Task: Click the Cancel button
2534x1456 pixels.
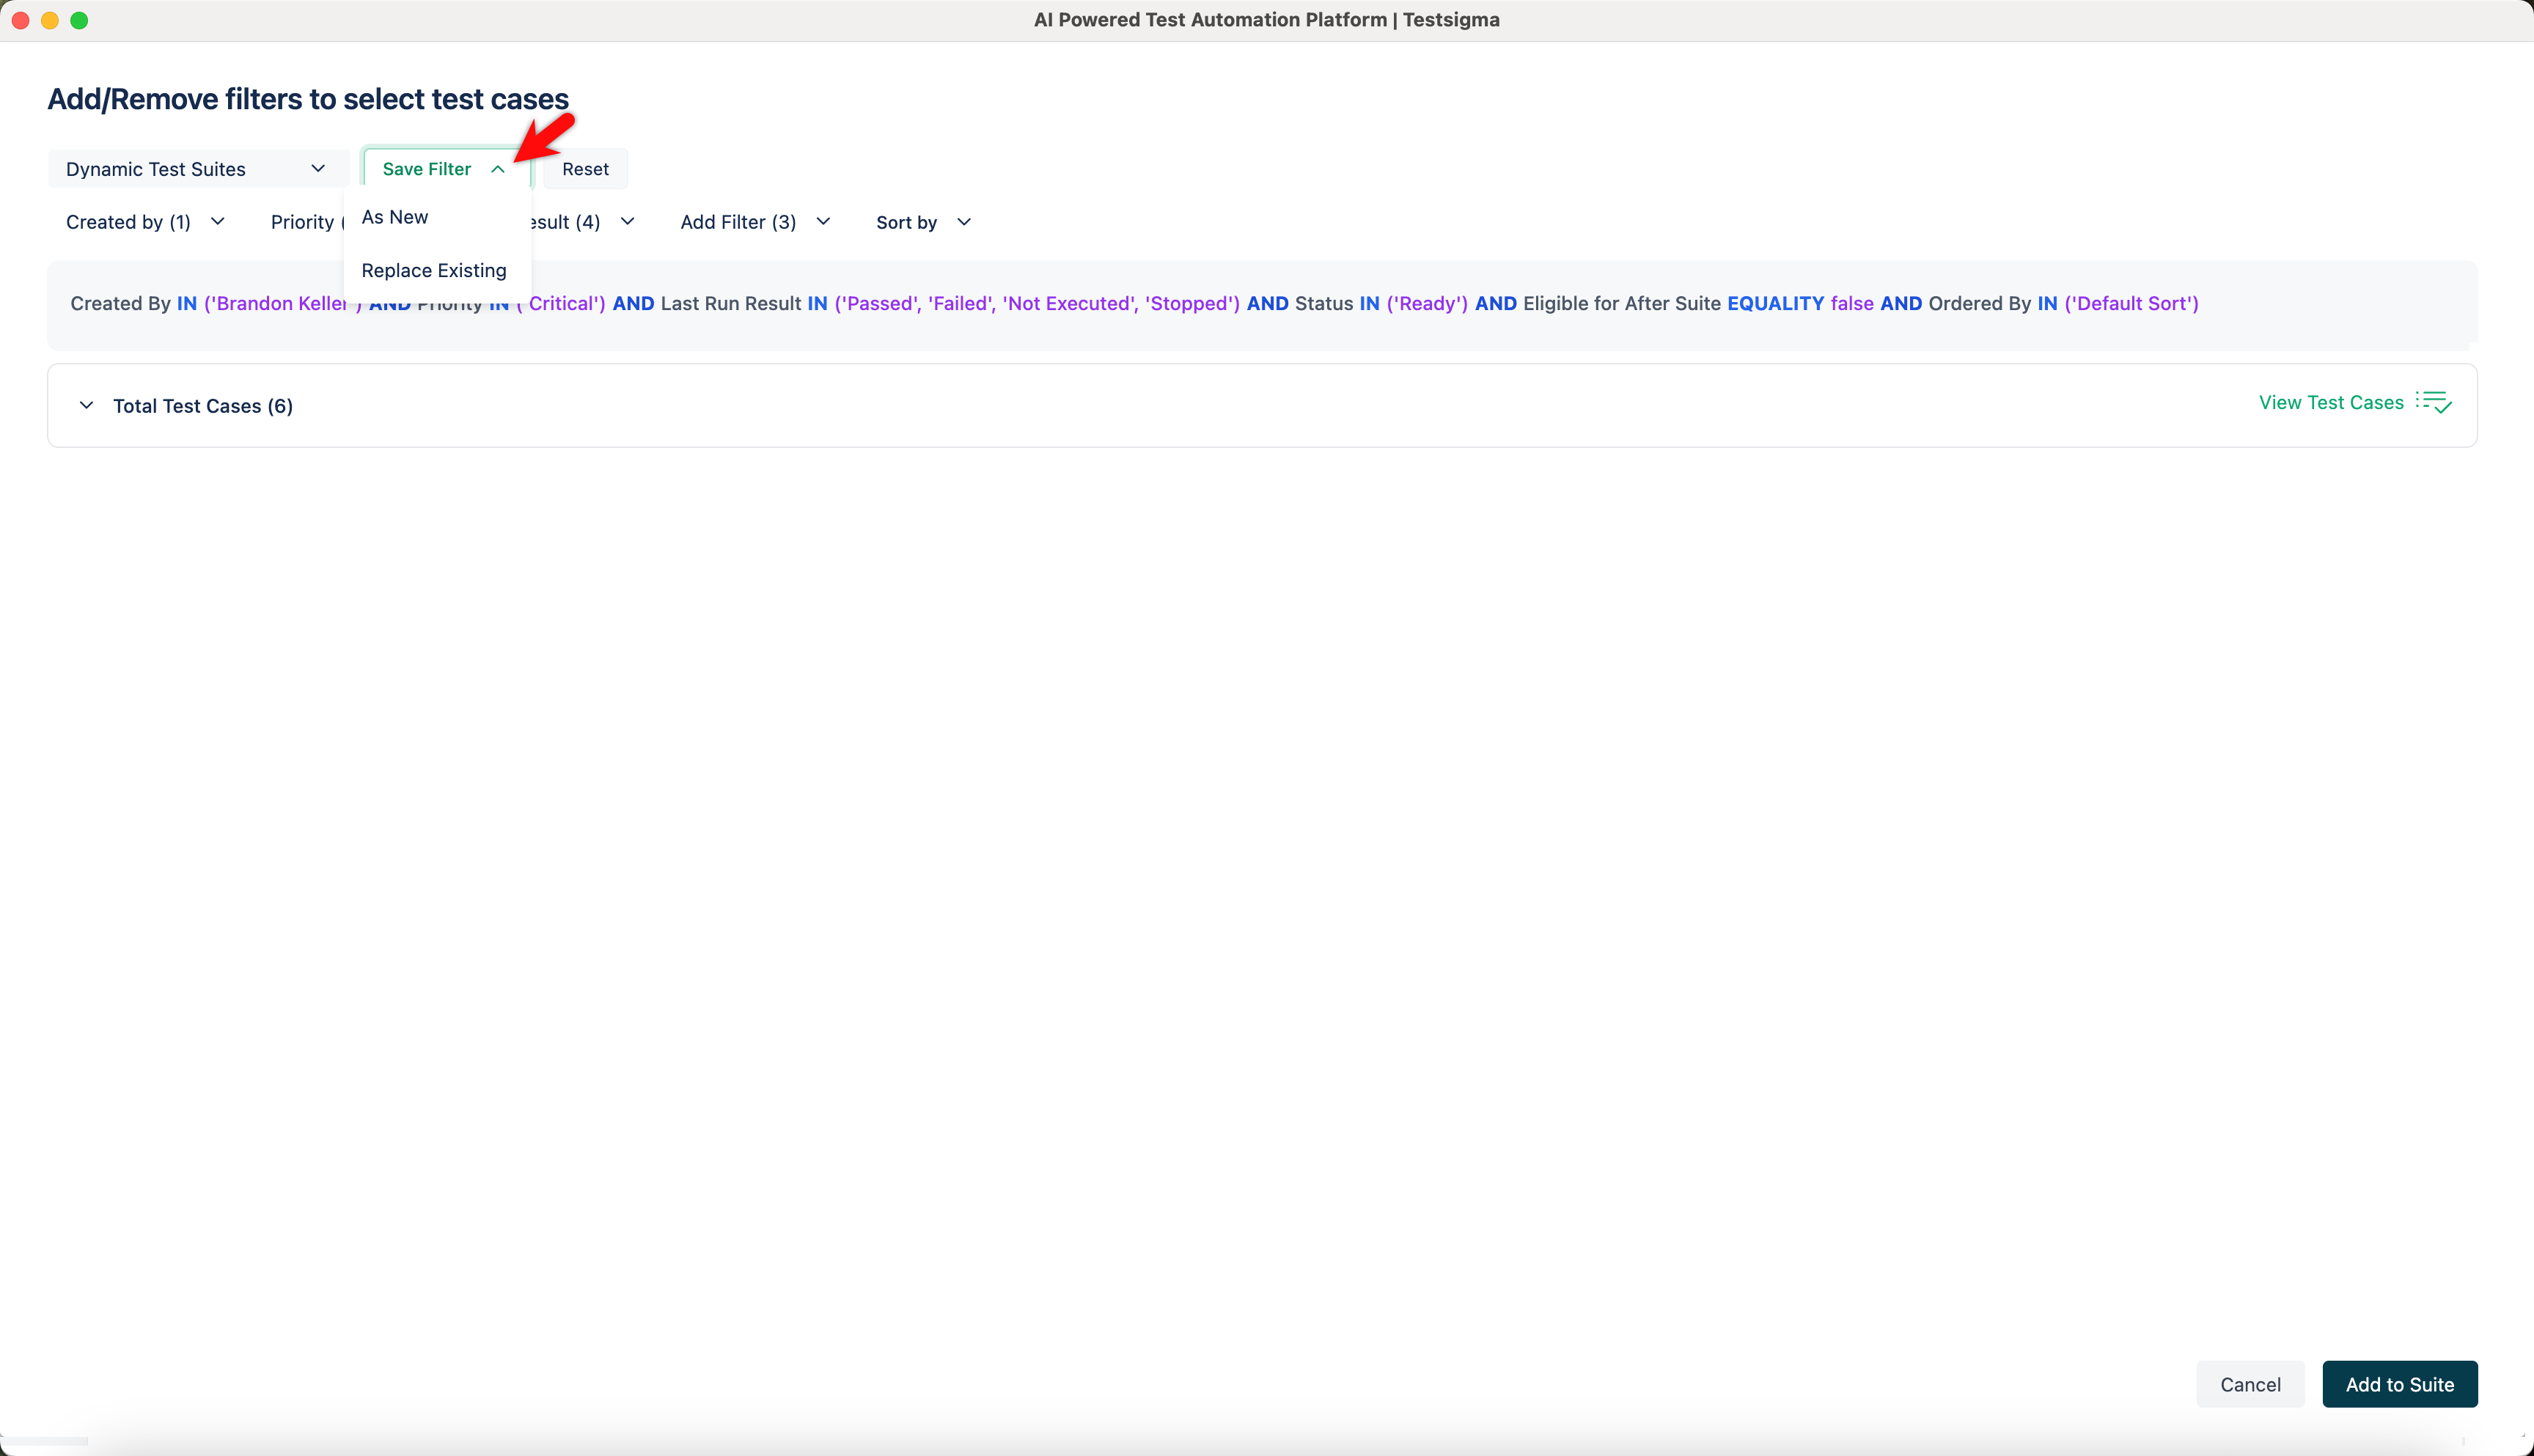Action: [2249, 1384]
